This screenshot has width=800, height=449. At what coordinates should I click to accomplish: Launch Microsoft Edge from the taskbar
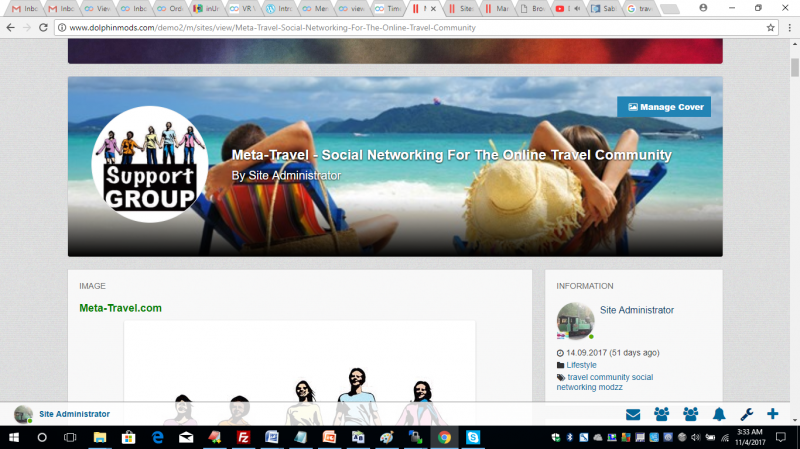(158, 437)
